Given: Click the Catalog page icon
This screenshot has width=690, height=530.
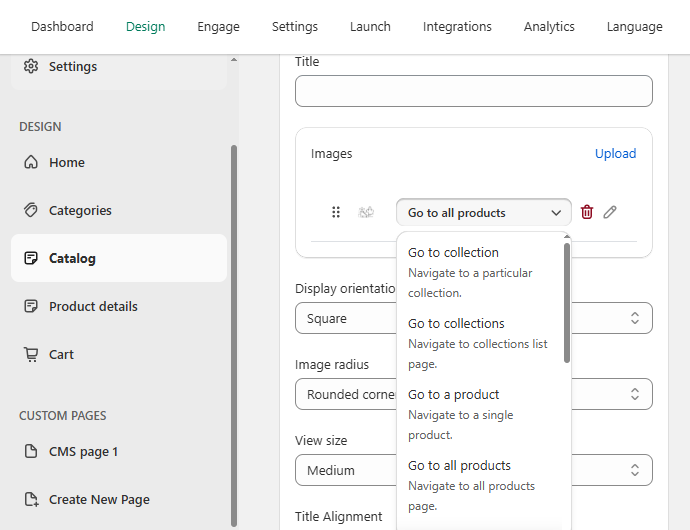Looking at the screenshot, I should click(x=31, y=258).
